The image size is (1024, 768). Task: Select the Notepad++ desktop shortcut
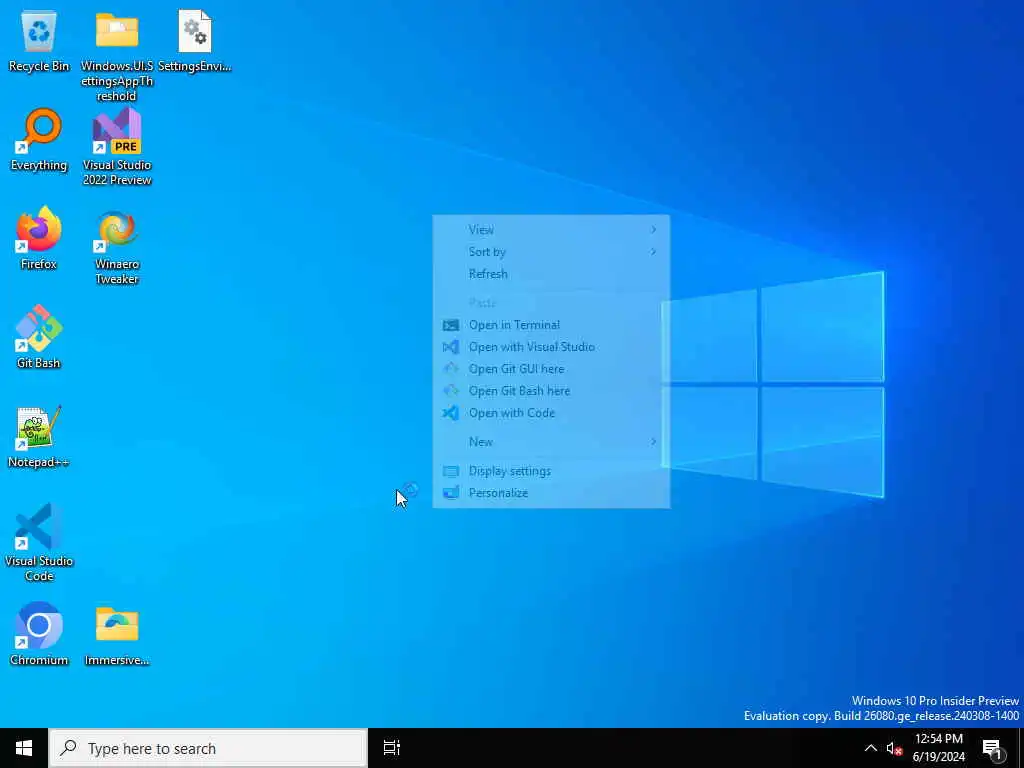pyautogui.click(x=39, y=437)
